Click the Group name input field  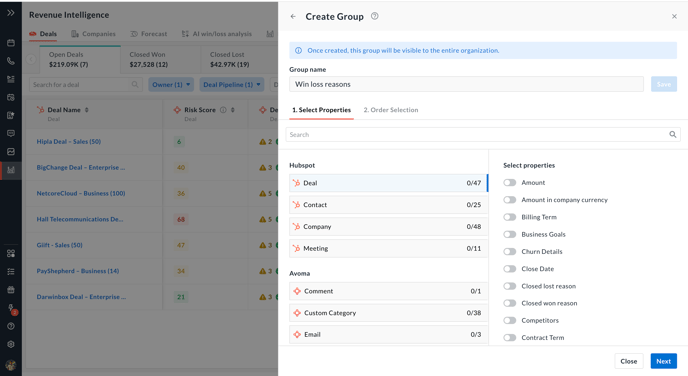466,84
